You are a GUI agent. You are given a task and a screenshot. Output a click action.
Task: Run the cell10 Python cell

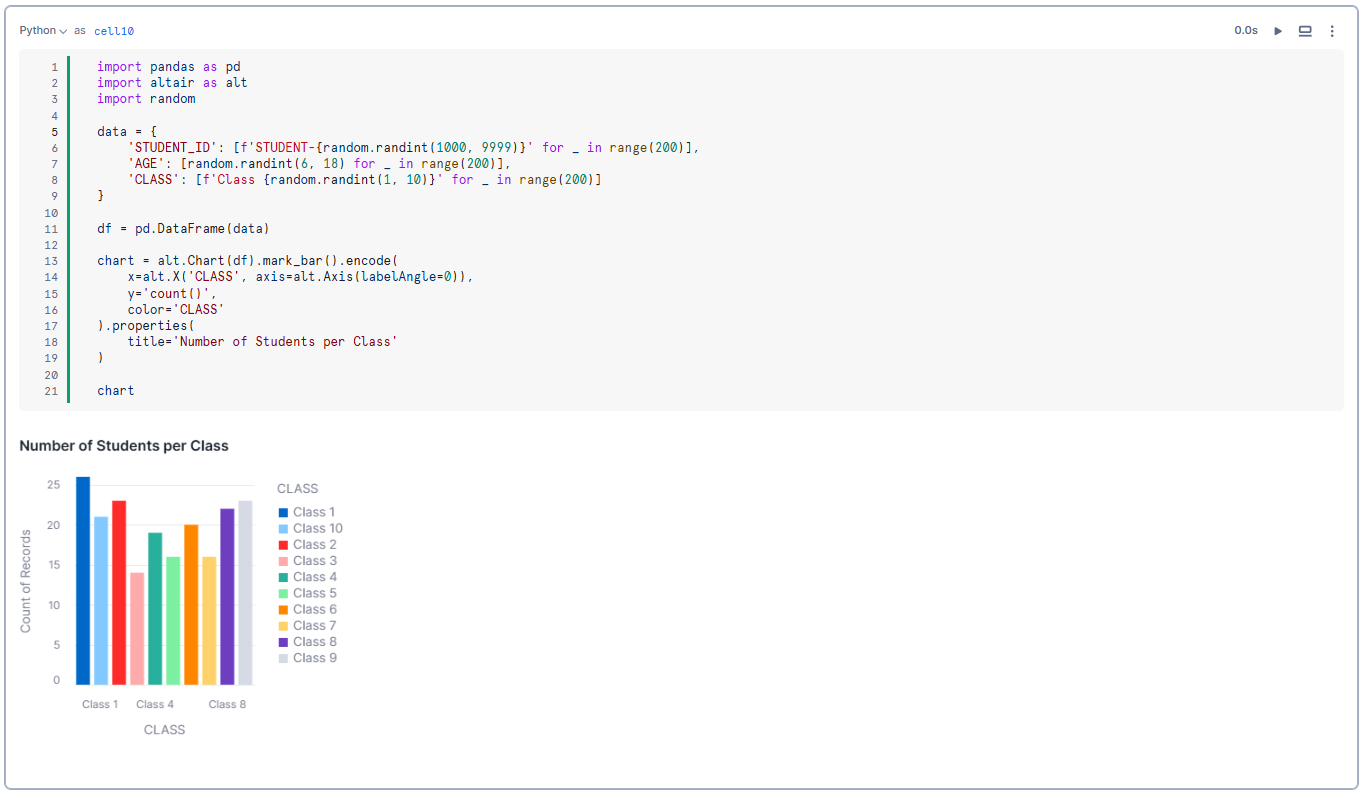[x=1278, y=30]
